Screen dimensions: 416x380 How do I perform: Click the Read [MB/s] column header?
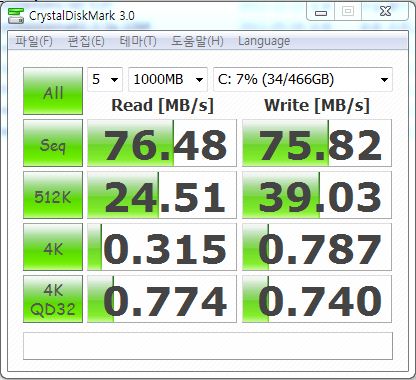tap(162, 105)
